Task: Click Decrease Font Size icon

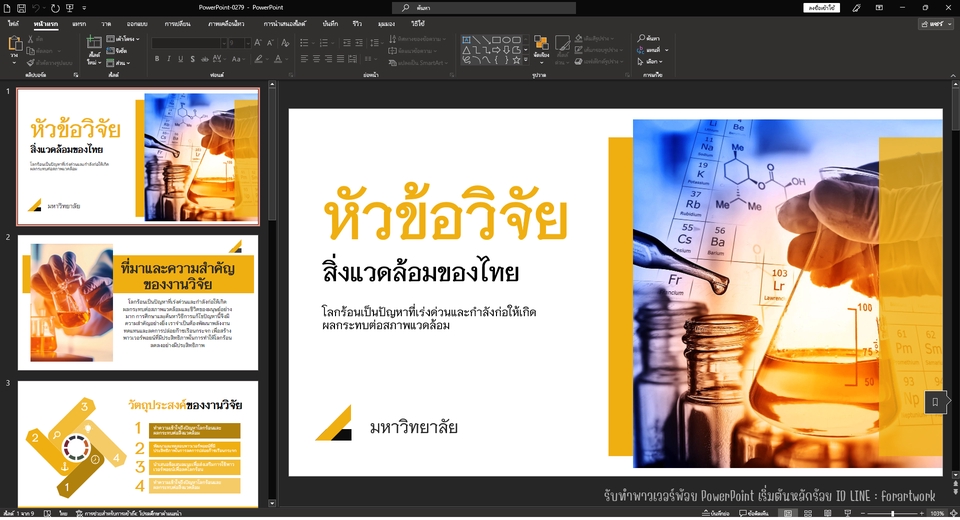Action: pyautogui.click(x=270, y=43)
